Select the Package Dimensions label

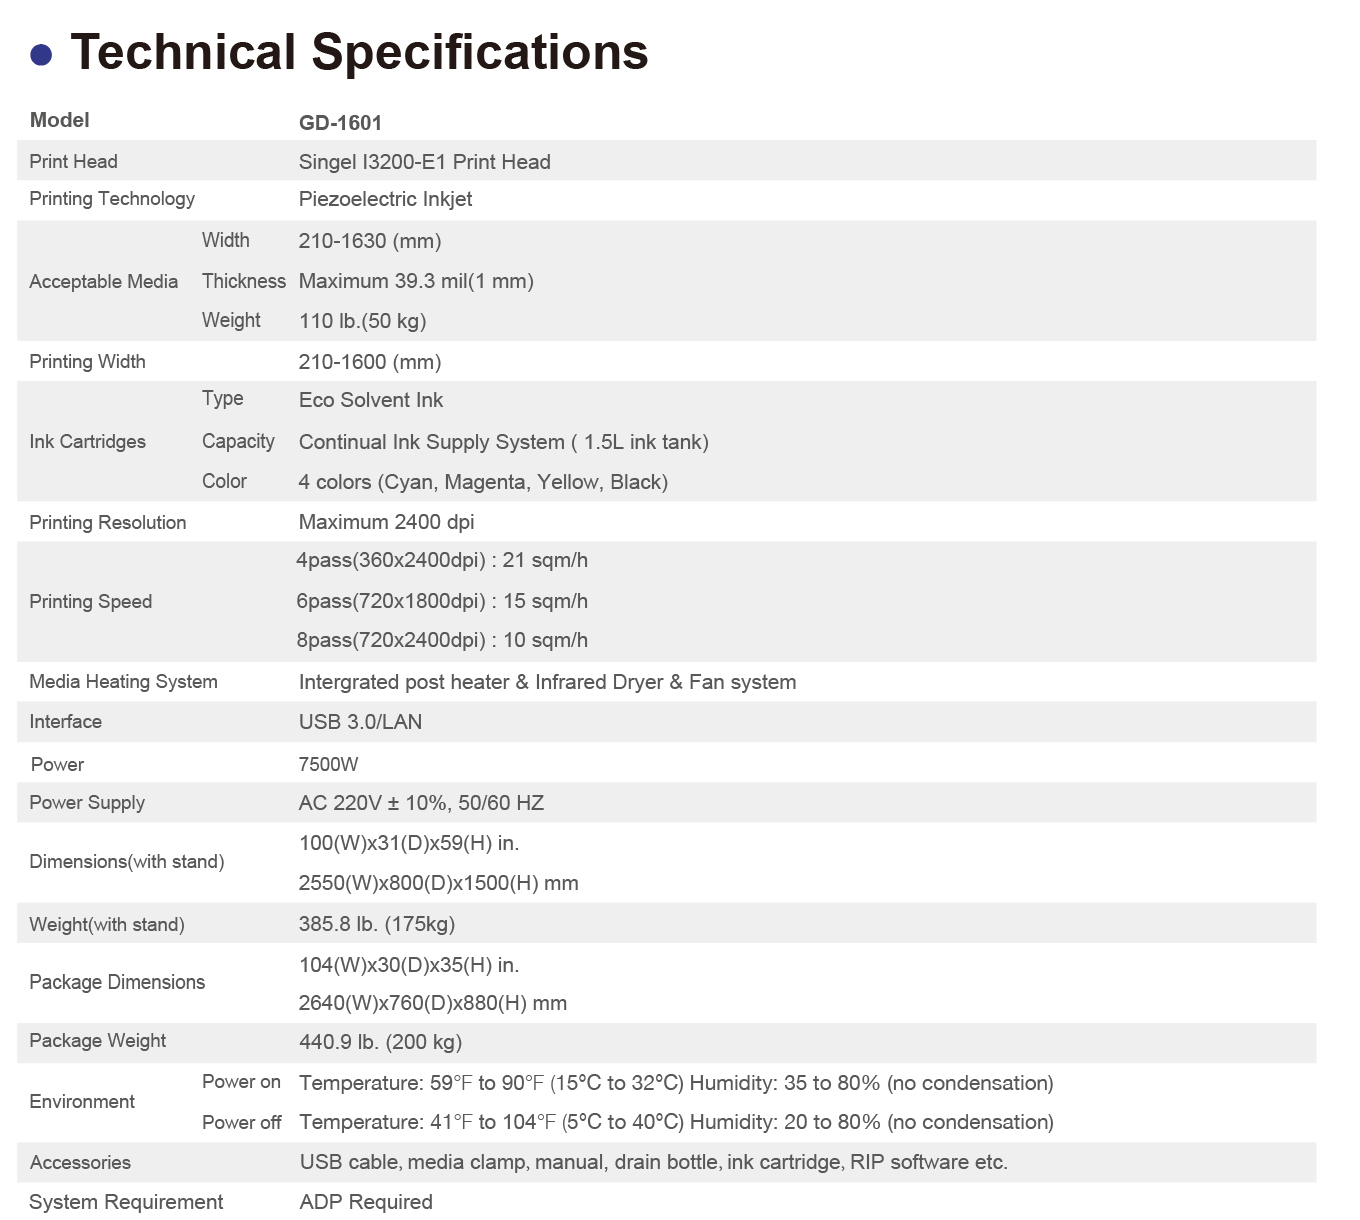pyautogui.click(x=117, y=982)
